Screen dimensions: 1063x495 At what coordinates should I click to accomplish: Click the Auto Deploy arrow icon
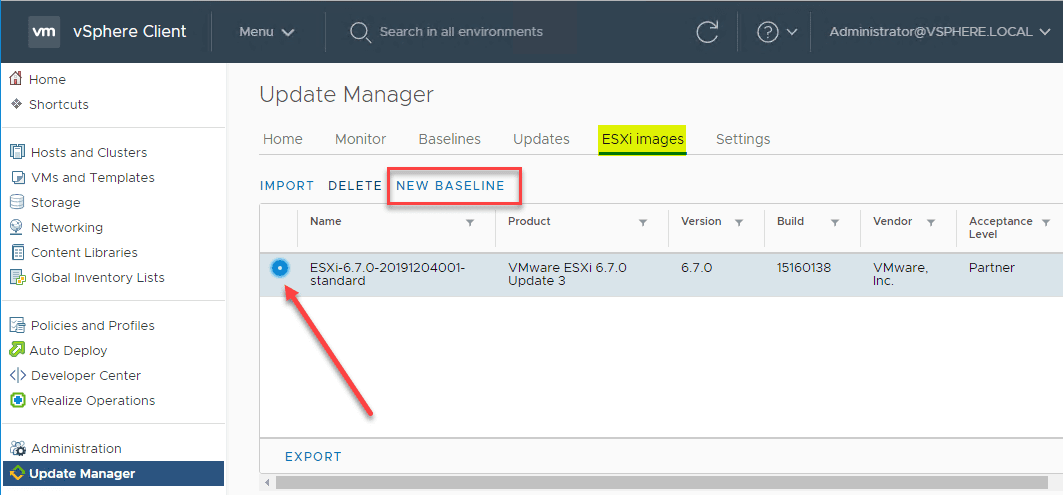[x=16, y=350]
